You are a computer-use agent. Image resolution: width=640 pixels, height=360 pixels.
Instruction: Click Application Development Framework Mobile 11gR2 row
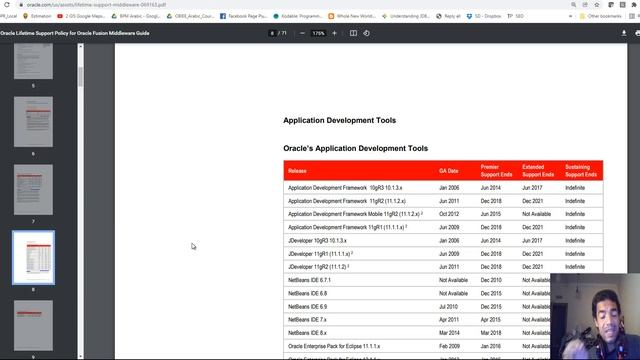443,214
